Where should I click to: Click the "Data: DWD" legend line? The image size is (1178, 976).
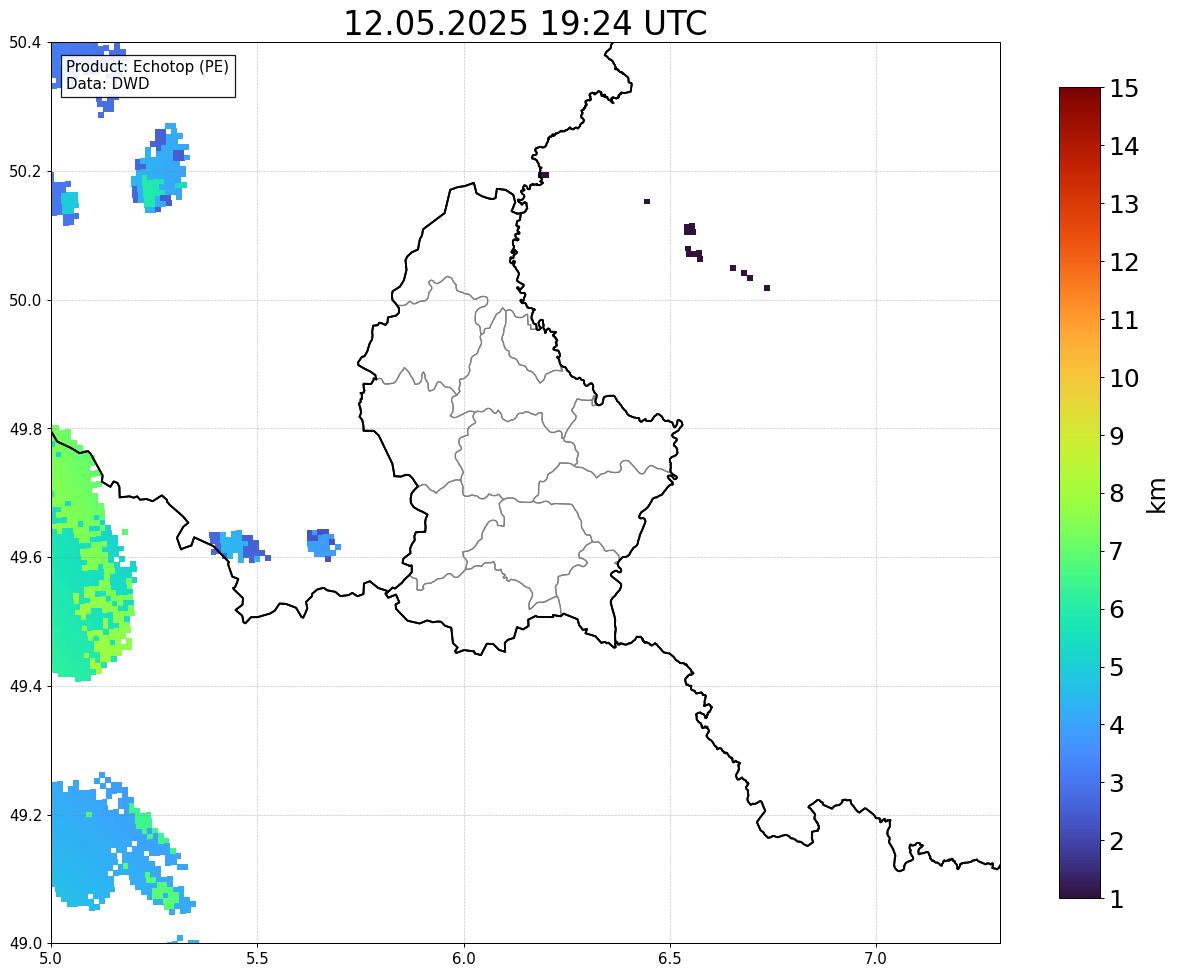pos(107,83)
